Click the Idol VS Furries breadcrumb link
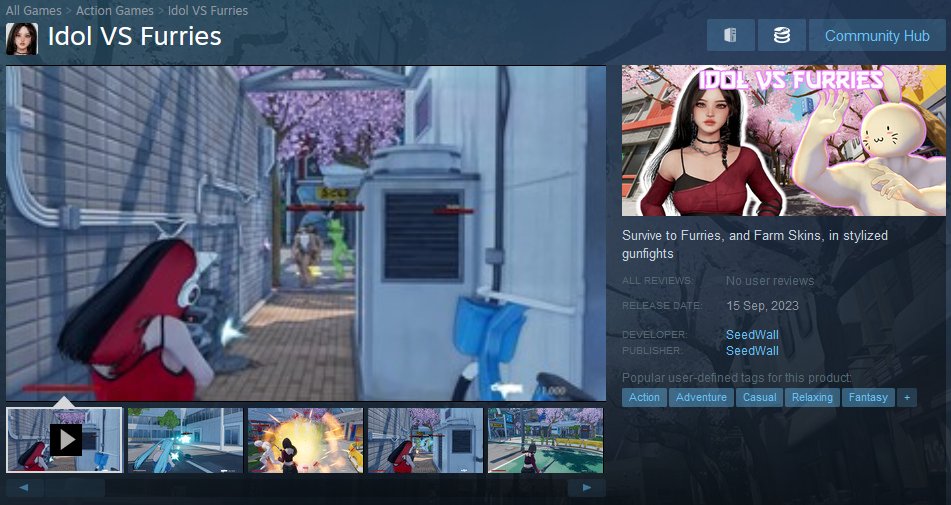 coord(207,11)
